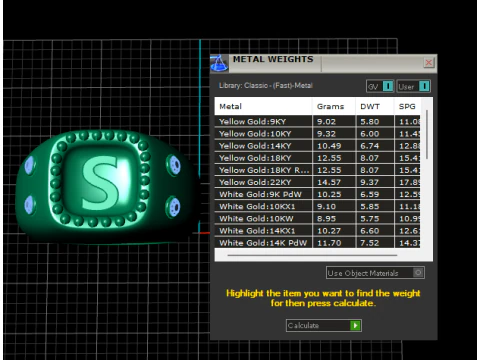Screen dimensions: 480x360
Task: Click the green arrow on Calculate
Action: point(355,325)
